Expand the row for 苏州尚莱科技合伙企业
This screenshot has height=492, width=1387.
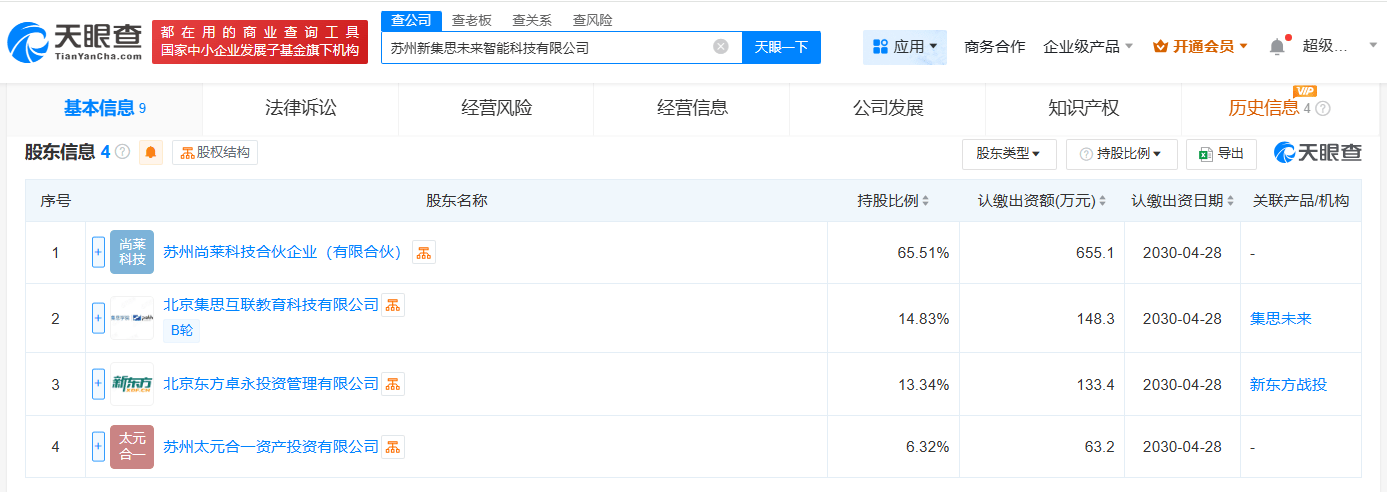(x=98, y=253)
